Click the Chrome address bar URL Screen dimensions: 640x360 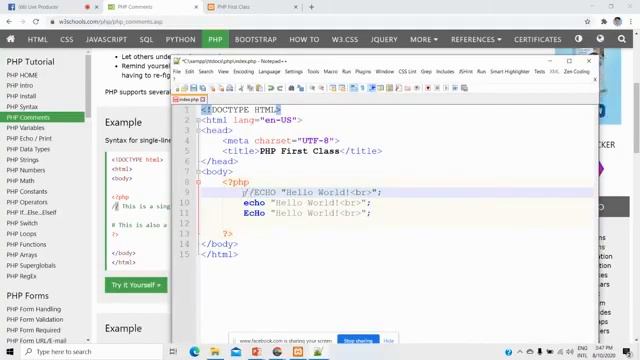111,22
